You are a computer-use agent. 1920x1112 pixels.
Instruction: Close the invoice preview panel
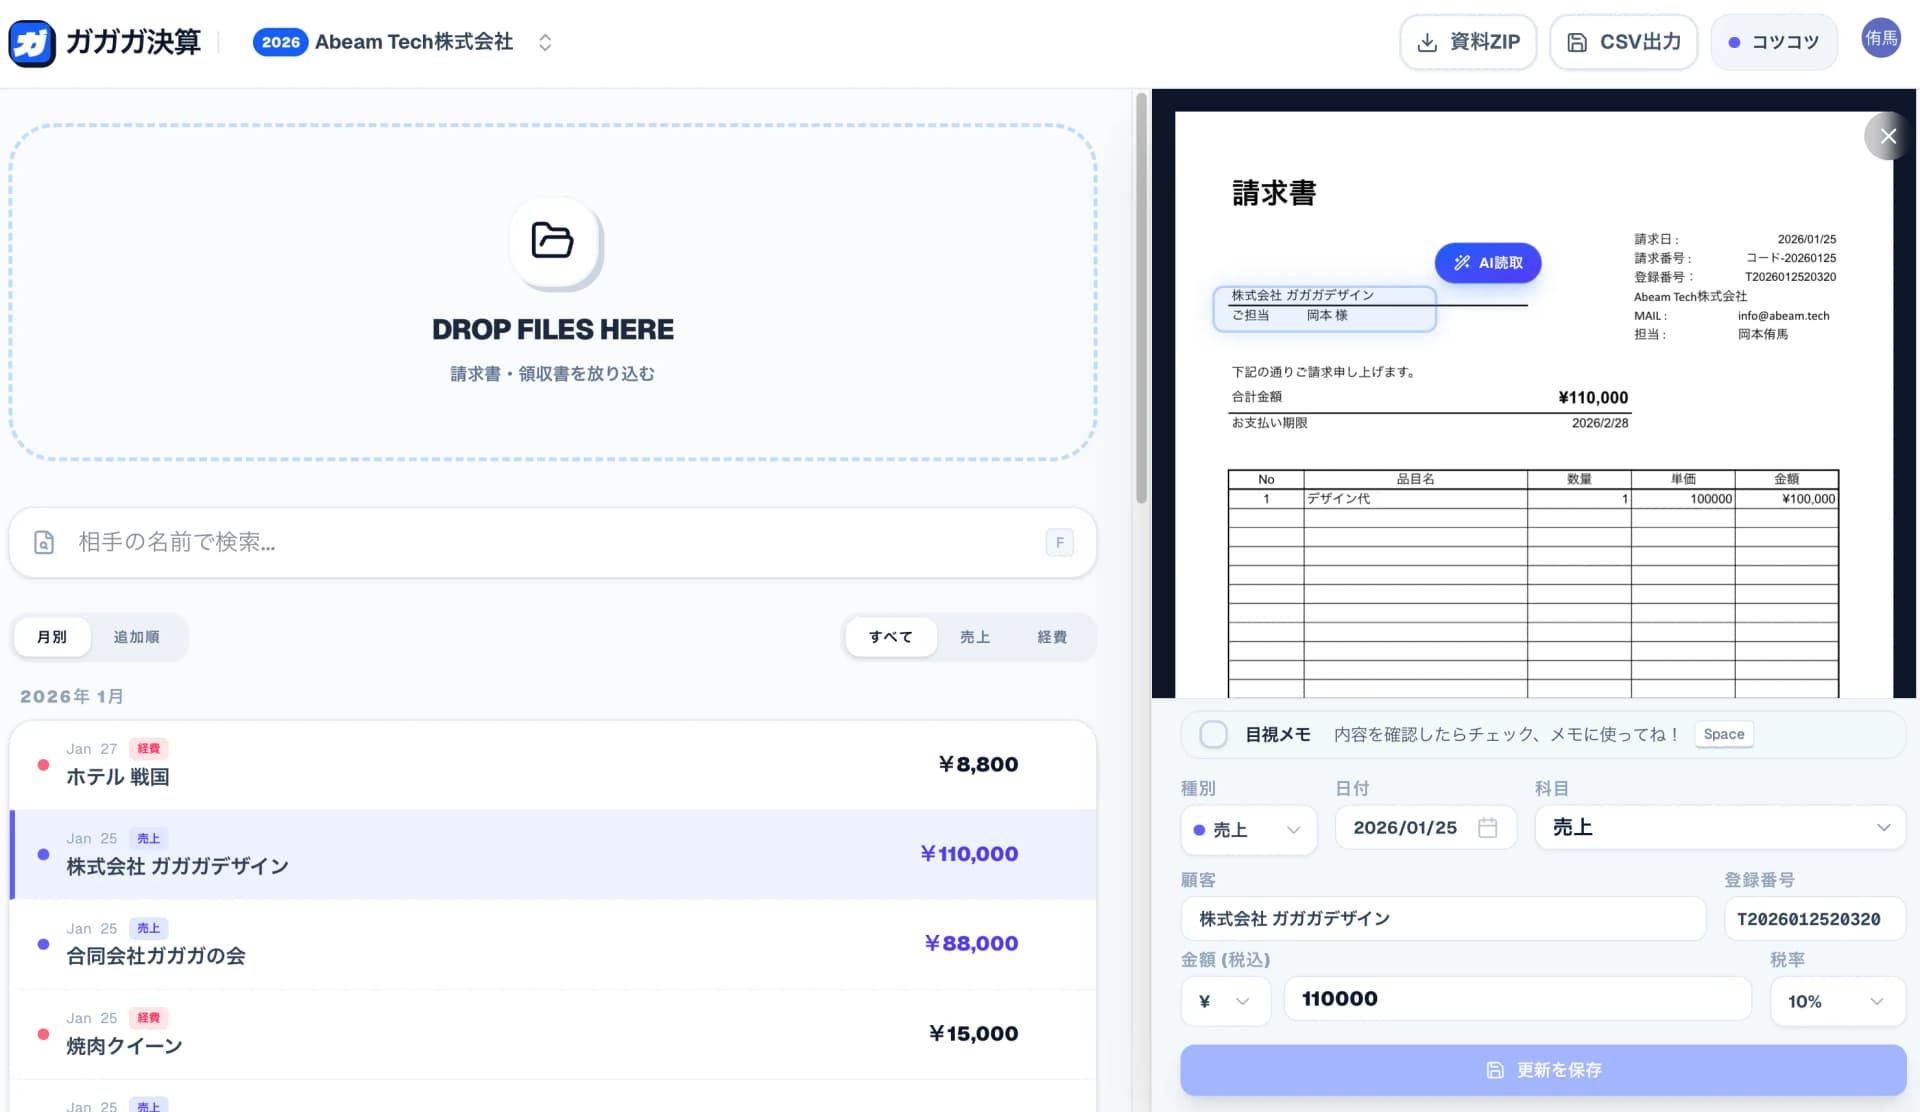point(1887,136)
